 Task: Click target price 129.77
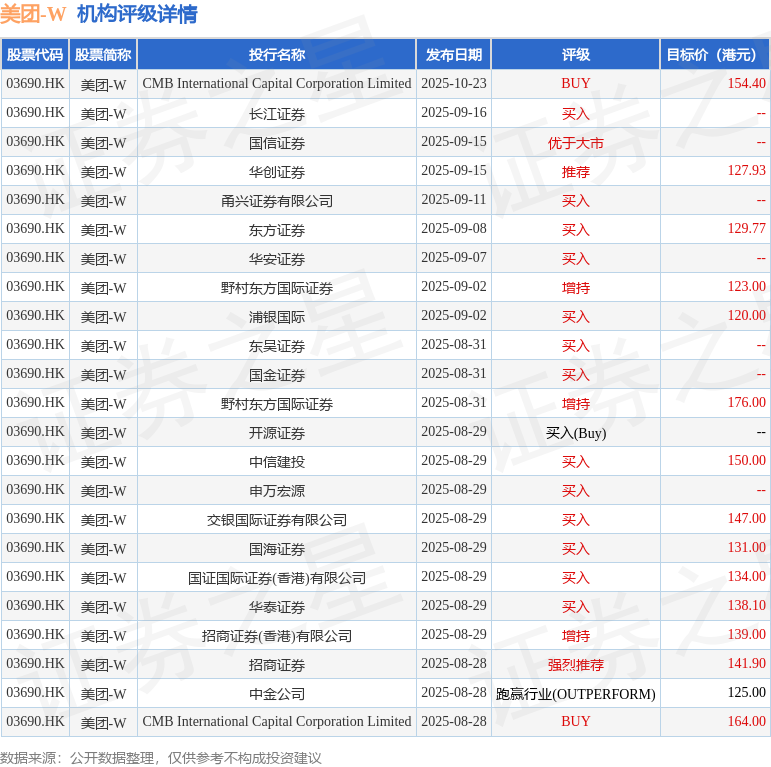click(746, 228)
